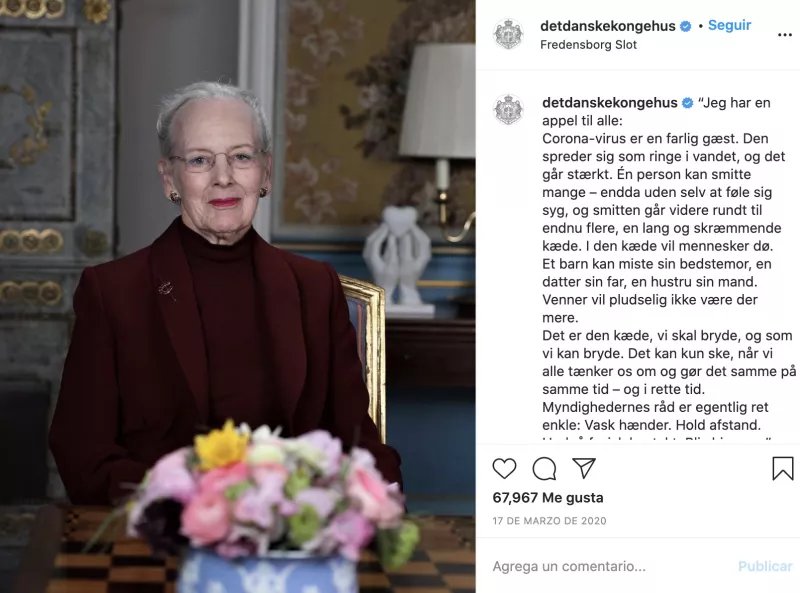Open detdanskekongehus profile from the header username

[608, 26]
